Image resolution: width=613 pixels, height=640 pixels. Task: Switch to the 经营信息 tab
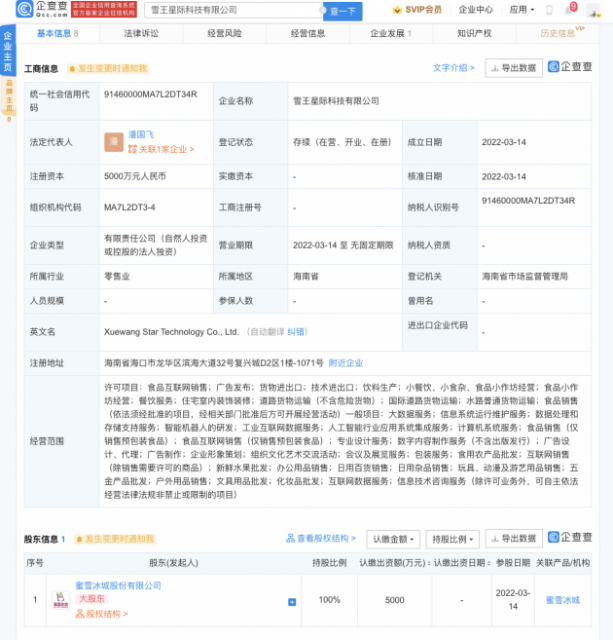[308, 33]
